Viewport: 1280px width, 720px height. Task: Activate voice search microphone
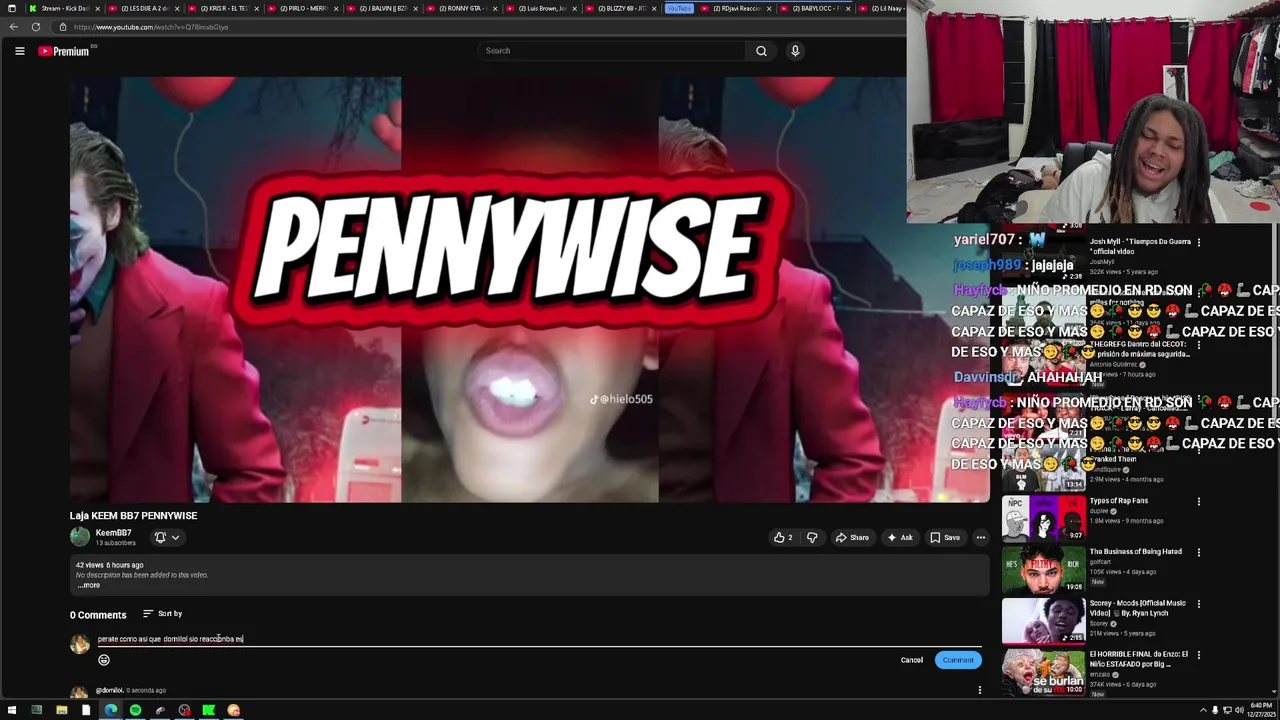(795, 51)
